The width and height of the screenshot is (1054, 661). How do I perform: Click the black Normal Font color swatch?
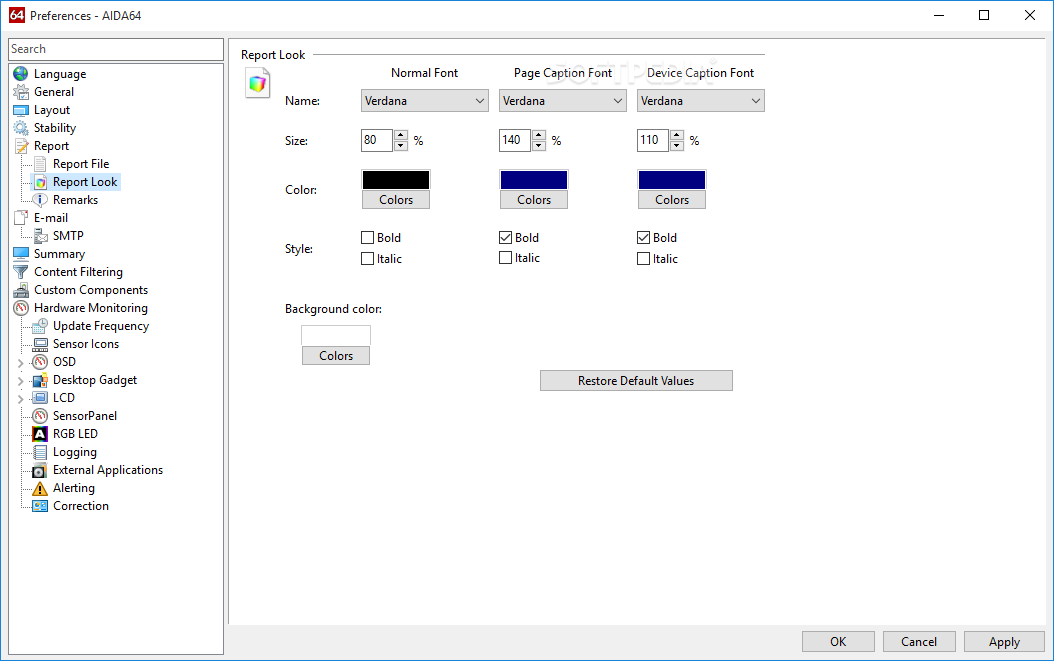point(396,180)
